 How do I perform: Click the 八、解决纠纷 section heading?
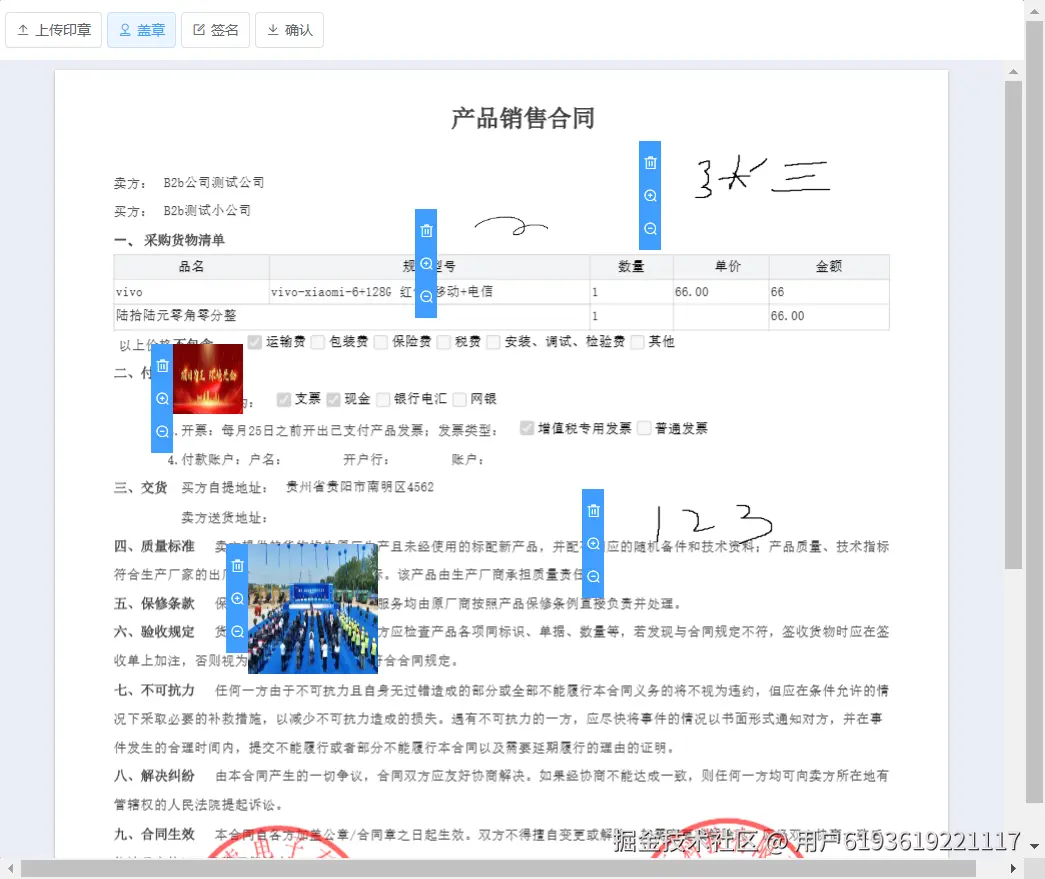pos(154,776)
